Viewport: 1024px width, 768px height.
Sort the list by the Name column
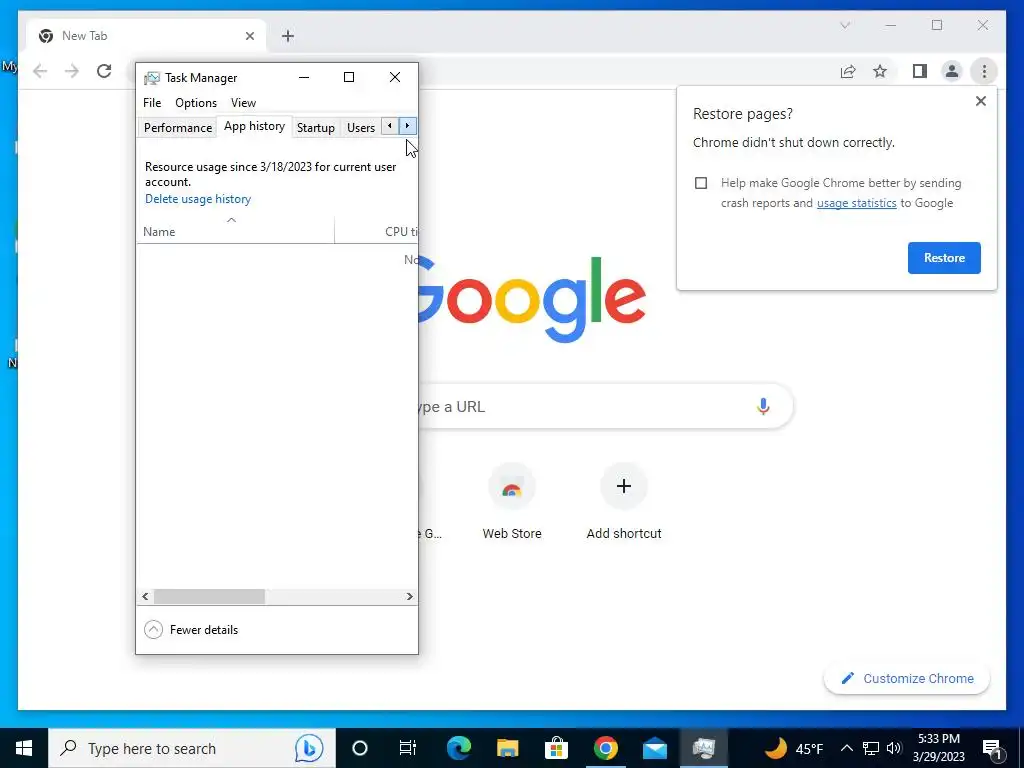(x=235, y=231)
